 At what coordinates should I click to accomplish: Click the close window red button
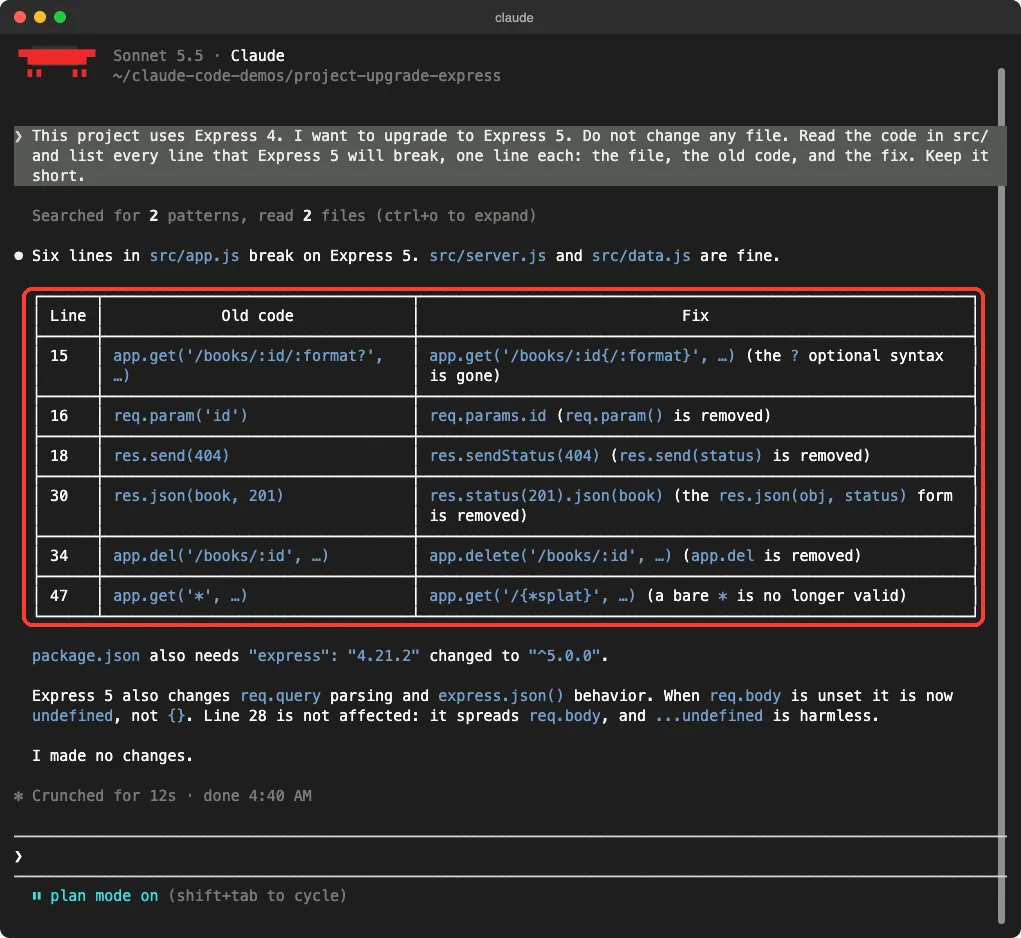[20, 17]
